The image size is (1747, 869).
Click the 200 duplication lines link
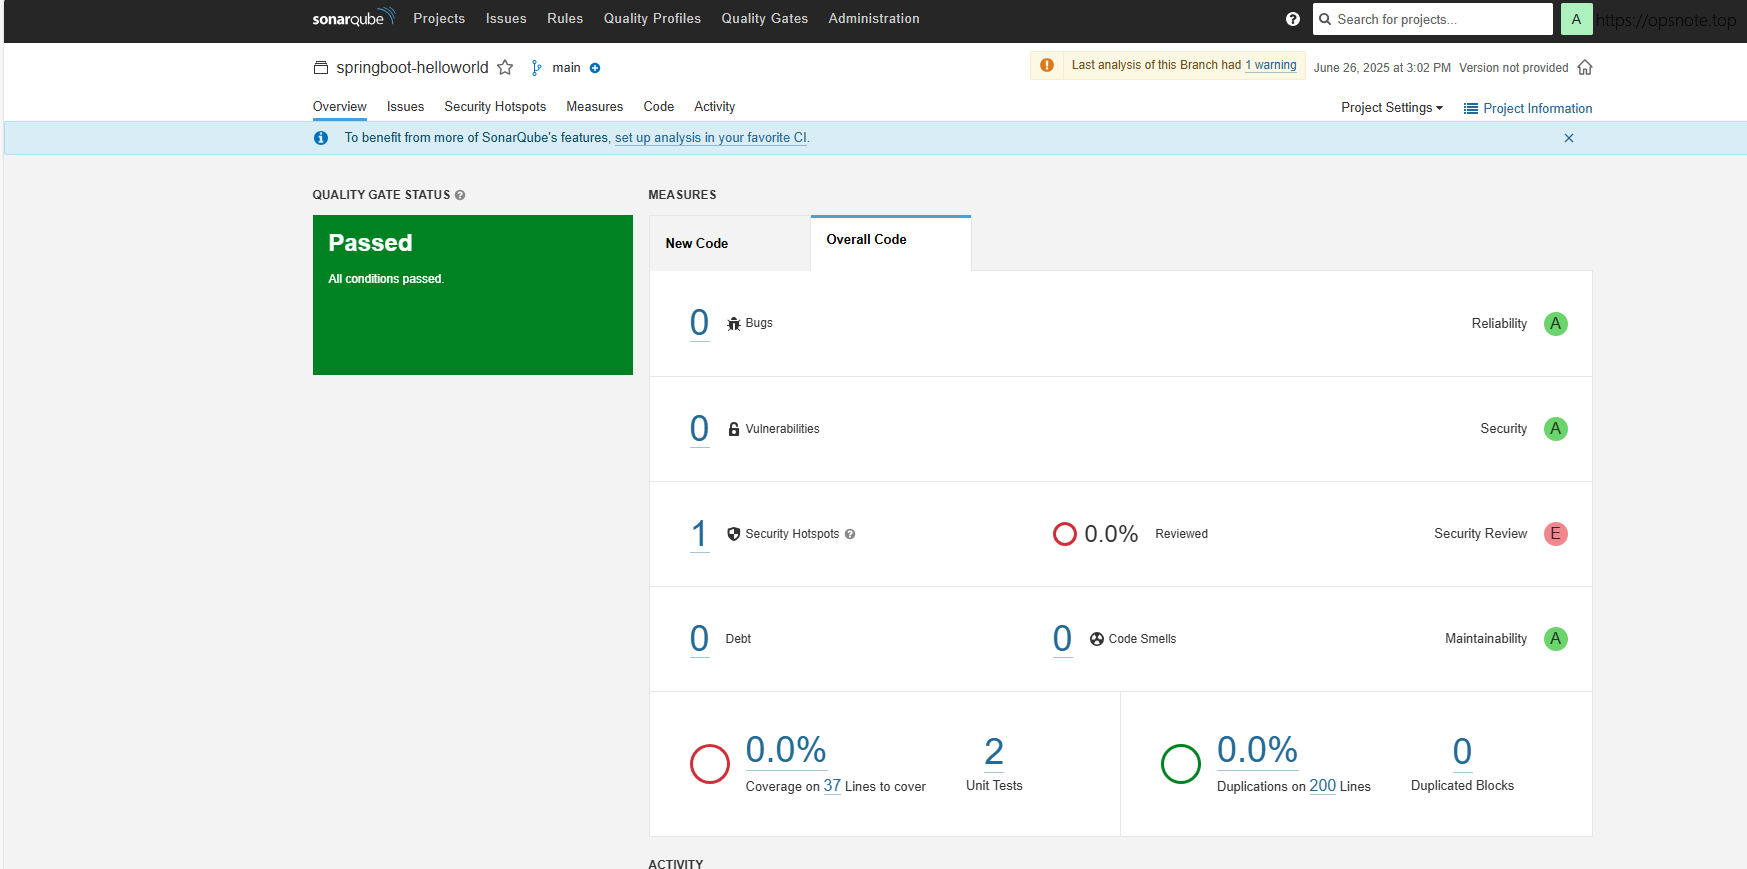tap(1322, 786)
